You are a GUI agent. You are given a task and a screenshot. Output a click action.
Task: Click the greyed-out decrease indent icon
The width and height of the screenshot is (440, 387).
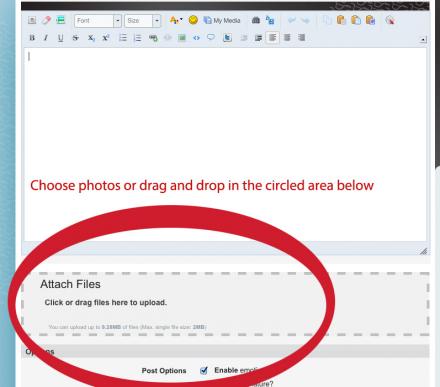pyautogui.click(x=244, y=38)
